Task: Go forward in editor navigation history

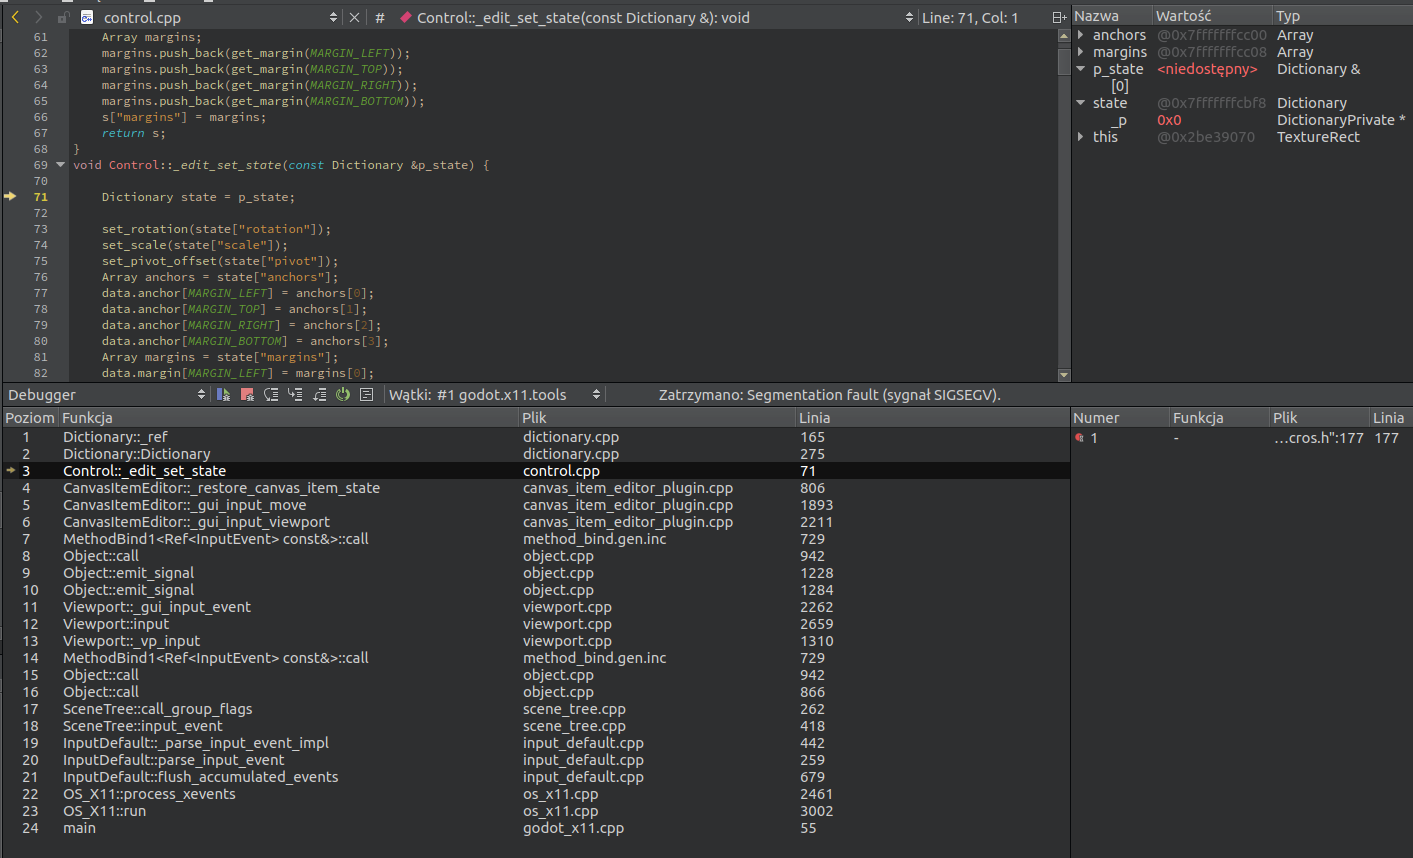Action: (38, 17)
